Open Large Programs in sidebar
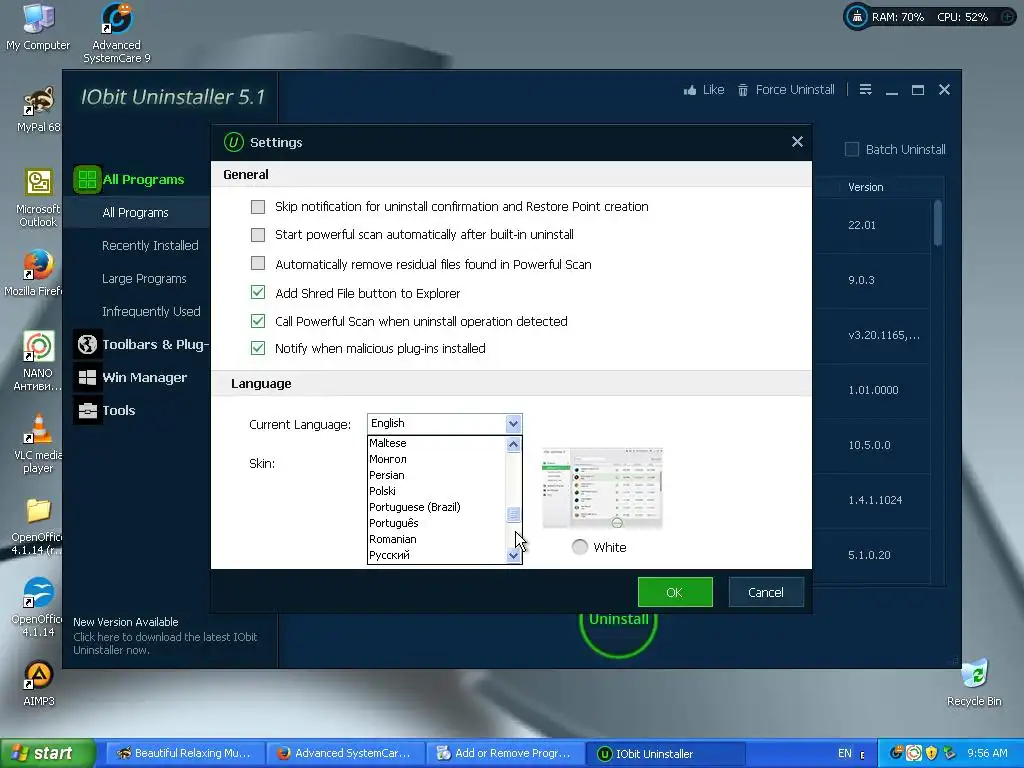Screen dimensions: 1024x768 tap(144, 279)
